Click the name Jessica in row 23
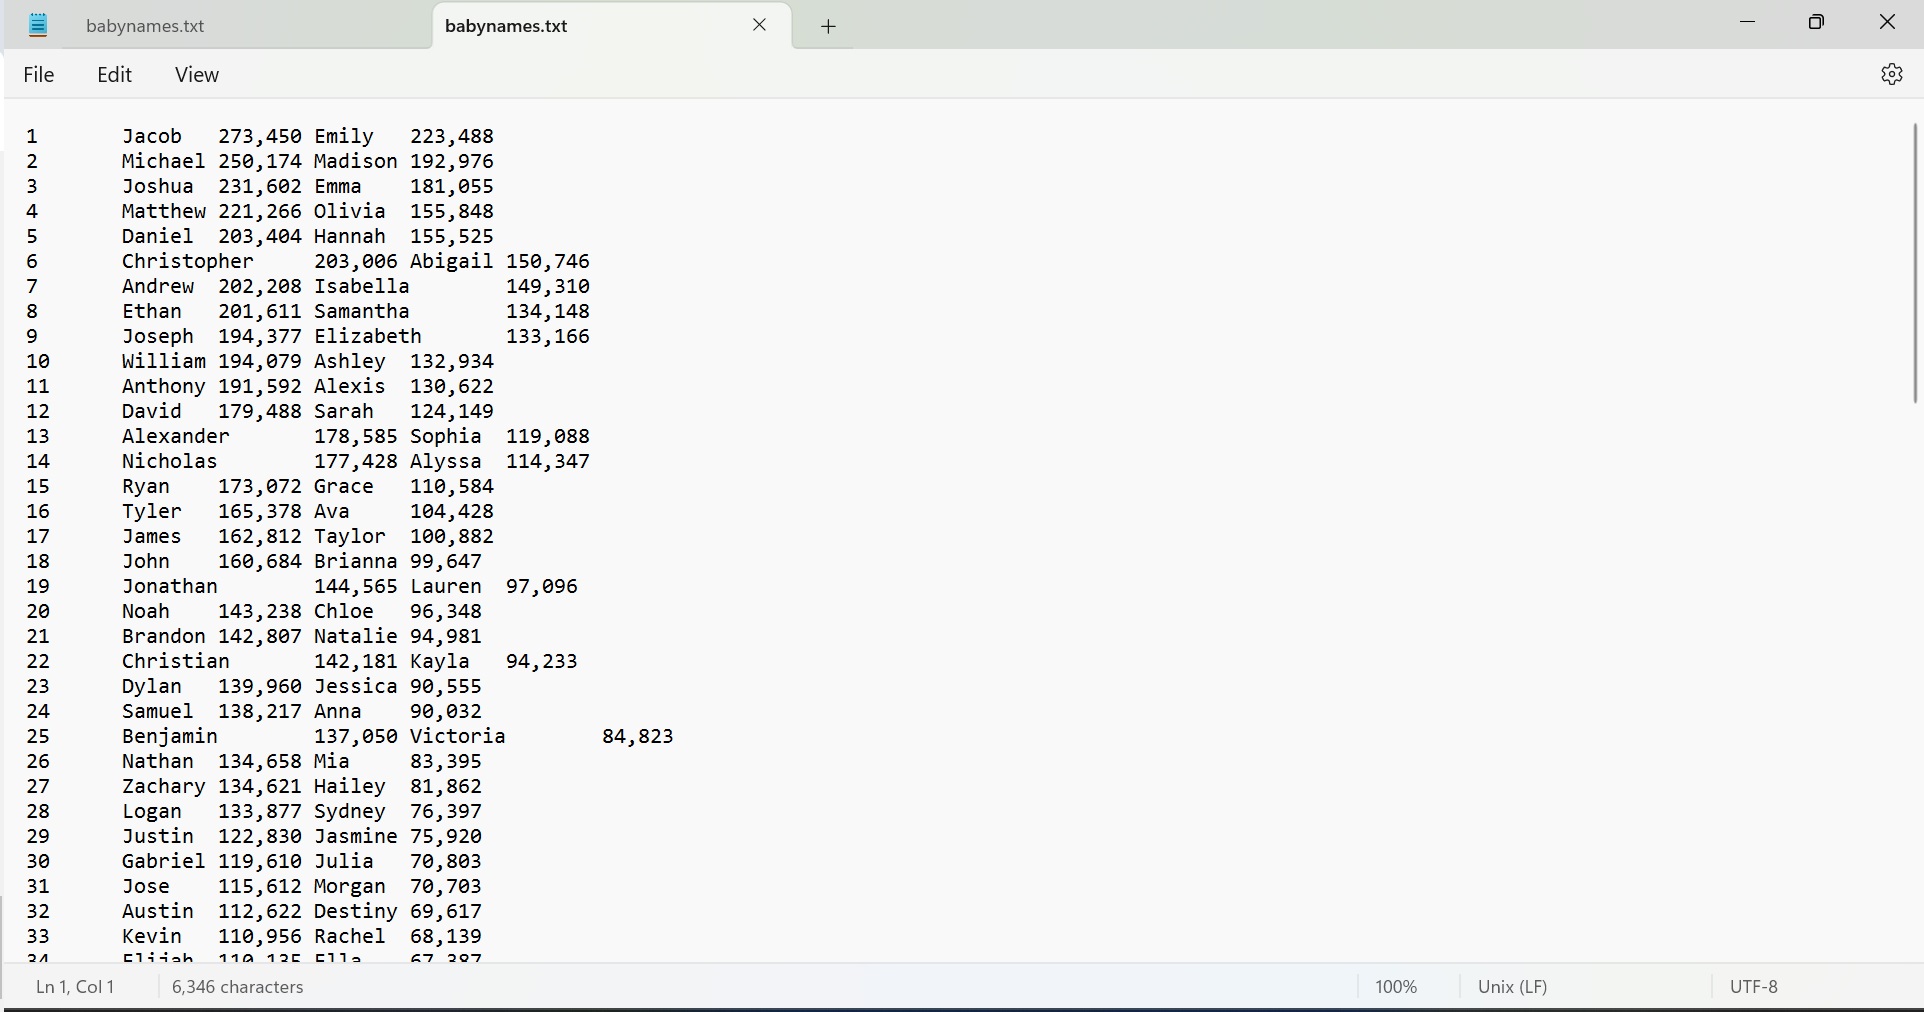 356,686
